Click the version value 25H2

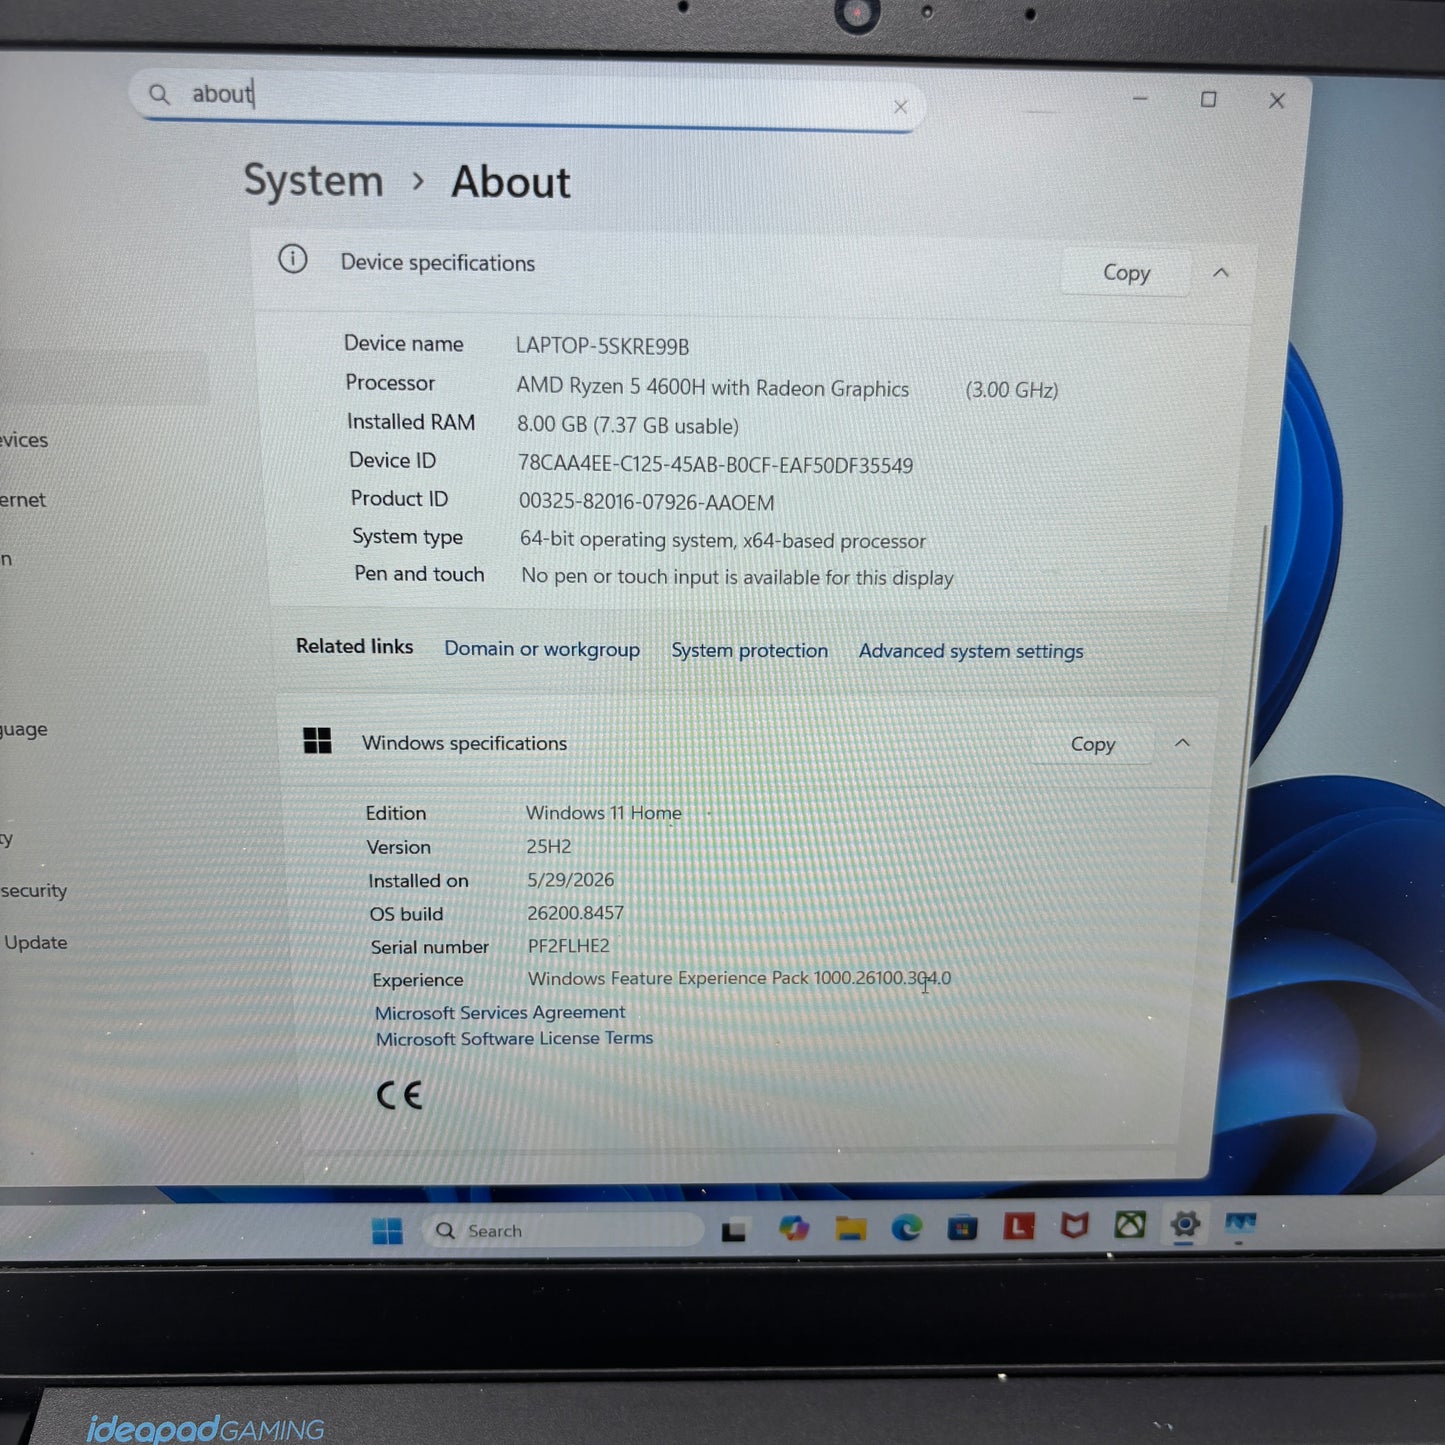[x=549, y=846]
